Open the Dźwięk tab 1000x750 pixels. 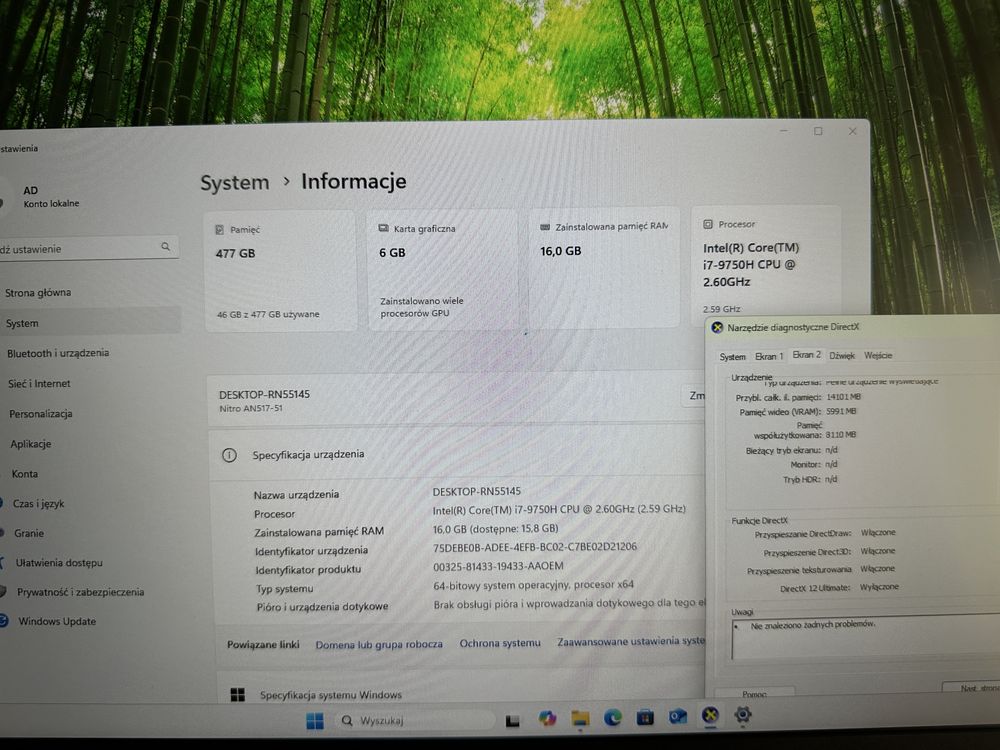tap(842, 356)
